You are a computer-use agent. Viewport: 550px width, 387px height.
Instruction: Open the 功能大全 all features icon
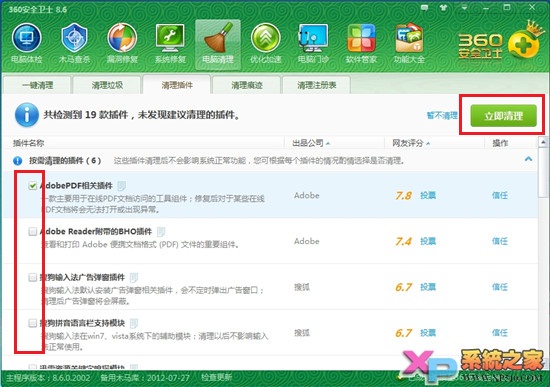[409, 44]
